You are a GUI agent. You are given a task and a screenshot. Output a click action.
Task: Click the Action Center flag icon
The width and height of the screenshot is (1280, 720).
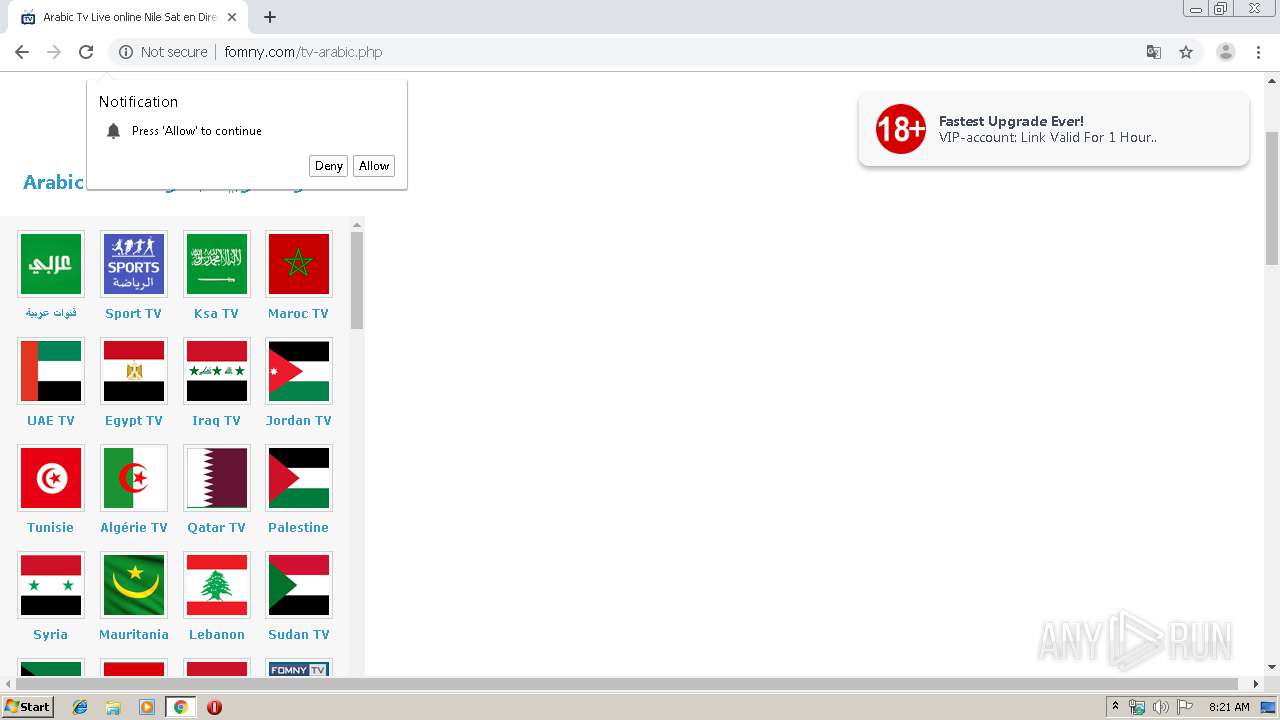tap(1185, 707)
